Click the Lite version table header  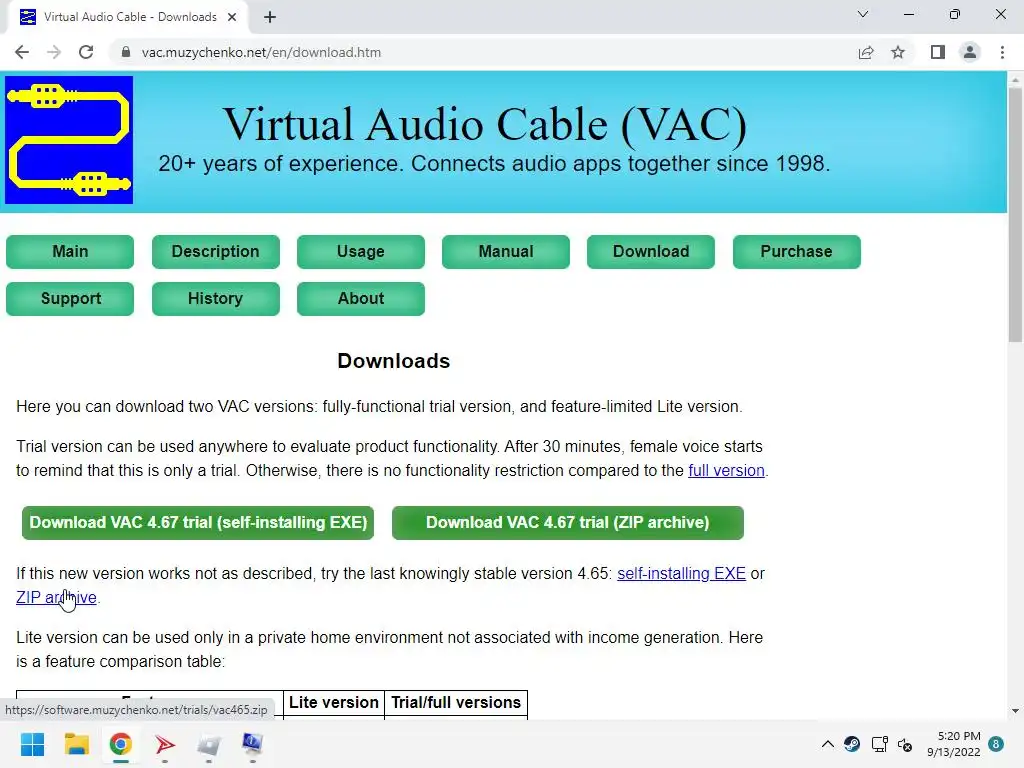click(334, 703)
